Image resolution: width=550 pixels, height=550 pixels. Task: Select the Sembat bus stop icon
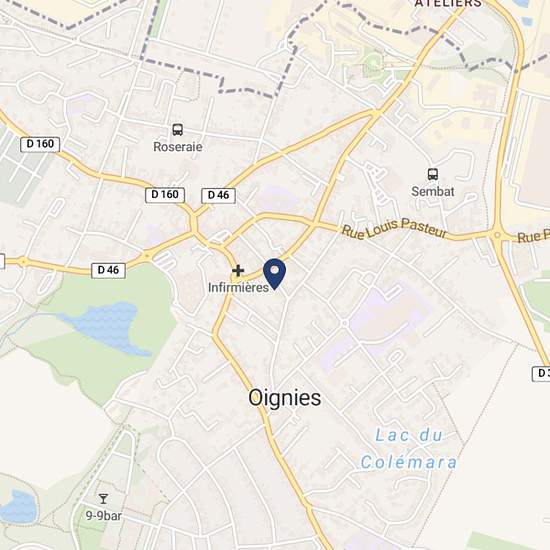pos(432,174)
